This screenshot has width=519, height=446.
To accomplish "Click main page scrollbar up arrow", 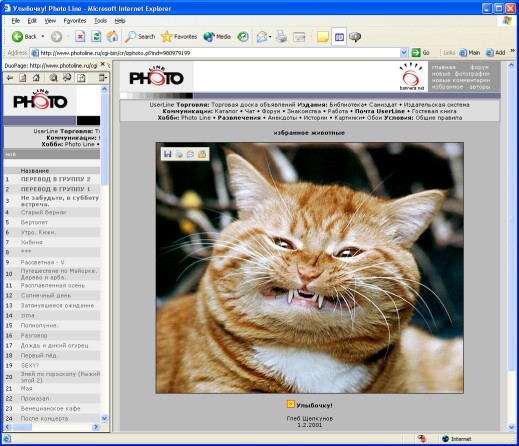I will click(x=512, y=66).
